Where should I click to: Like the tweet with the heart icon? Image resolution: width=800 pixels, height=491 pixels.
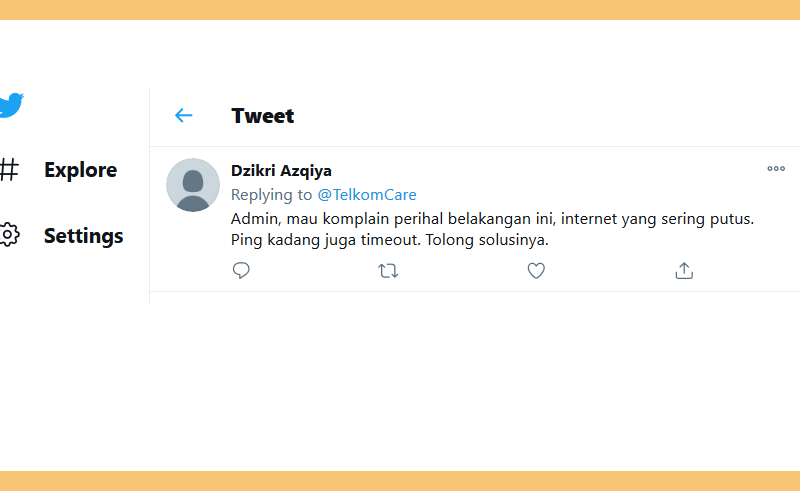[536, 271]
